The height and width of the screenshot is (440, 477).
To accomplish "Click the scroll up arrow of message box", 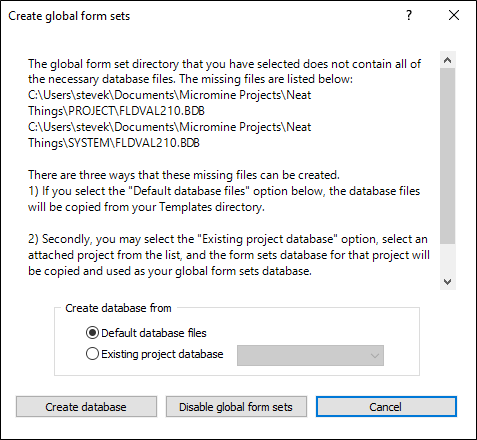I will (x=447, y=60).
